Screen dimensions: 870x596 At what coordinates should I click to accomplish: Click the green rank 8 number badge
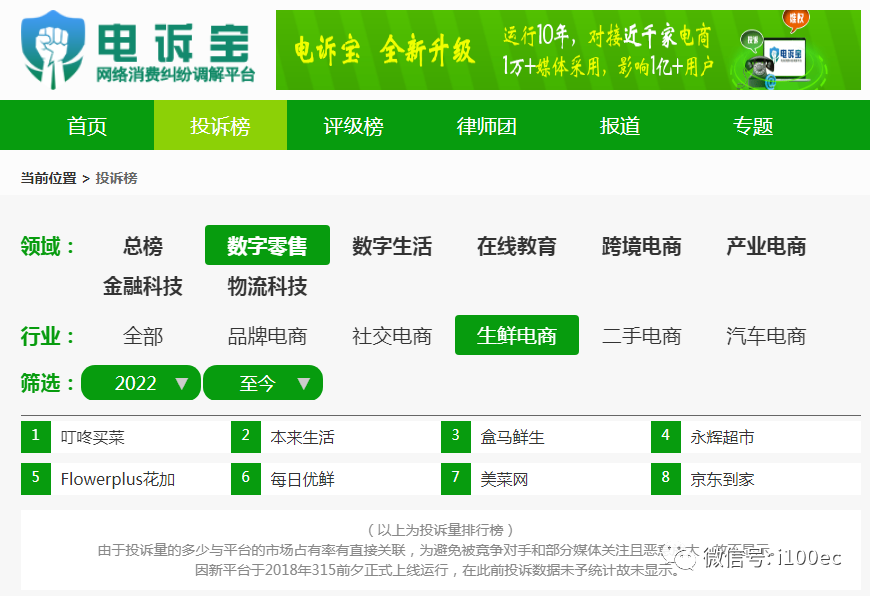click(x=666, y=479)
